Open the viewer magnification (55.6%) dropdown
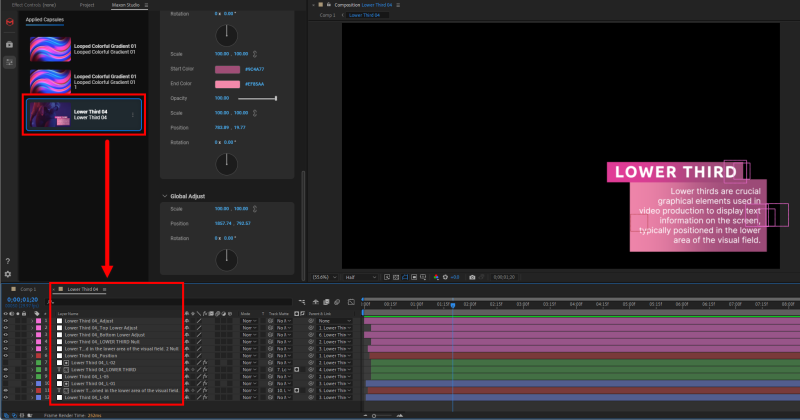 [x=324, y=277]
